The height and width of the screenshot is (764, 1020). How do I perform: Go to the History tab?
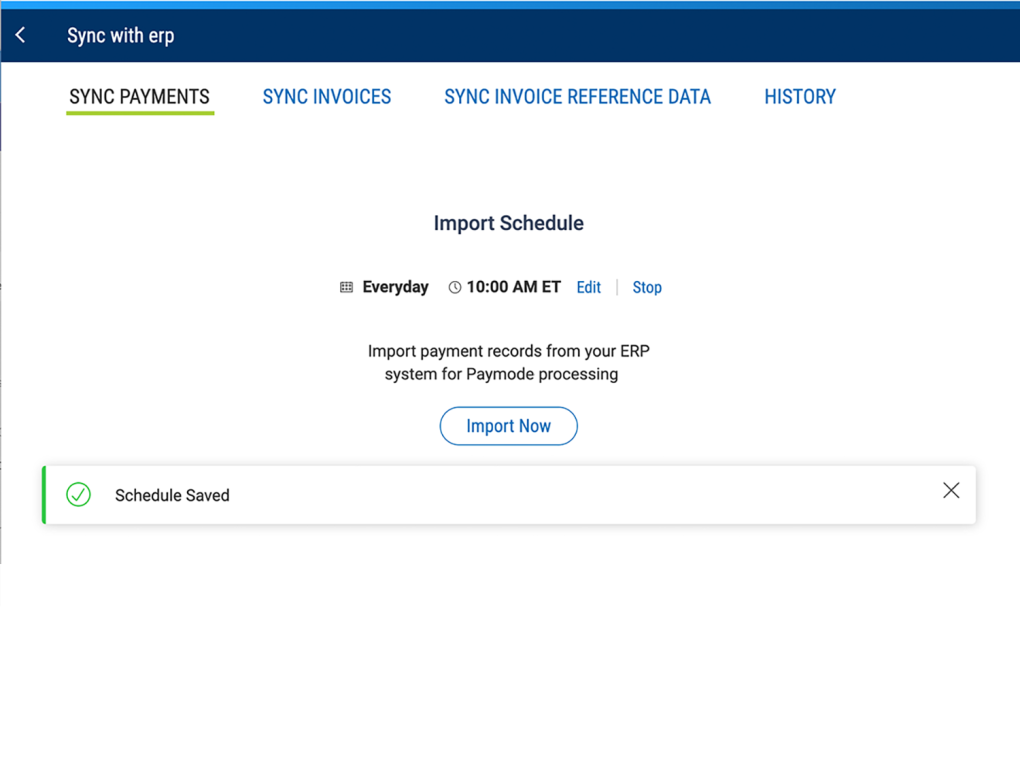799,97
